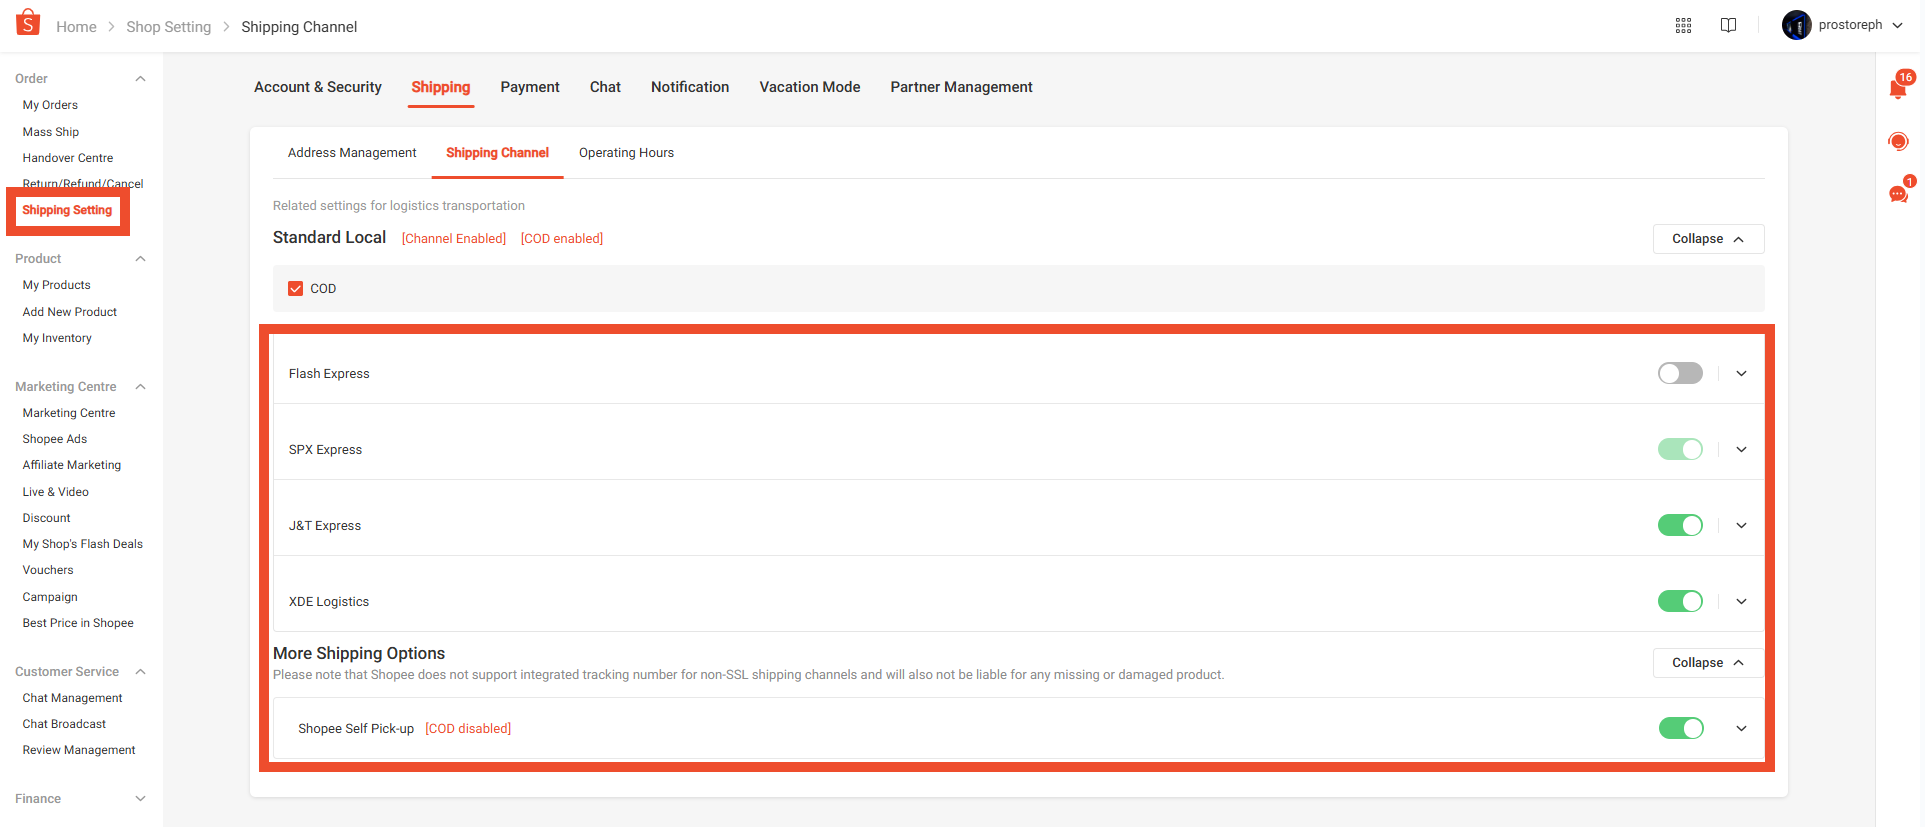Click the support headset icon
Image resolution: width=1925 pixels, height=827 pixels.
(1897, 142)
